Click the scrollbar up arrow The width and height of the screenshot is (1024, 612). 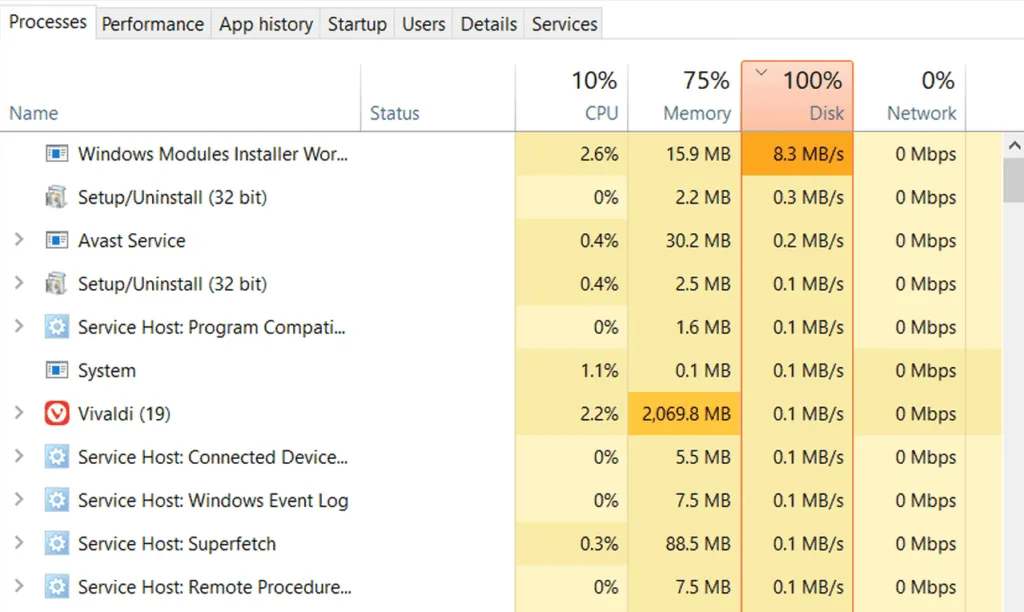click(1013, 146)
